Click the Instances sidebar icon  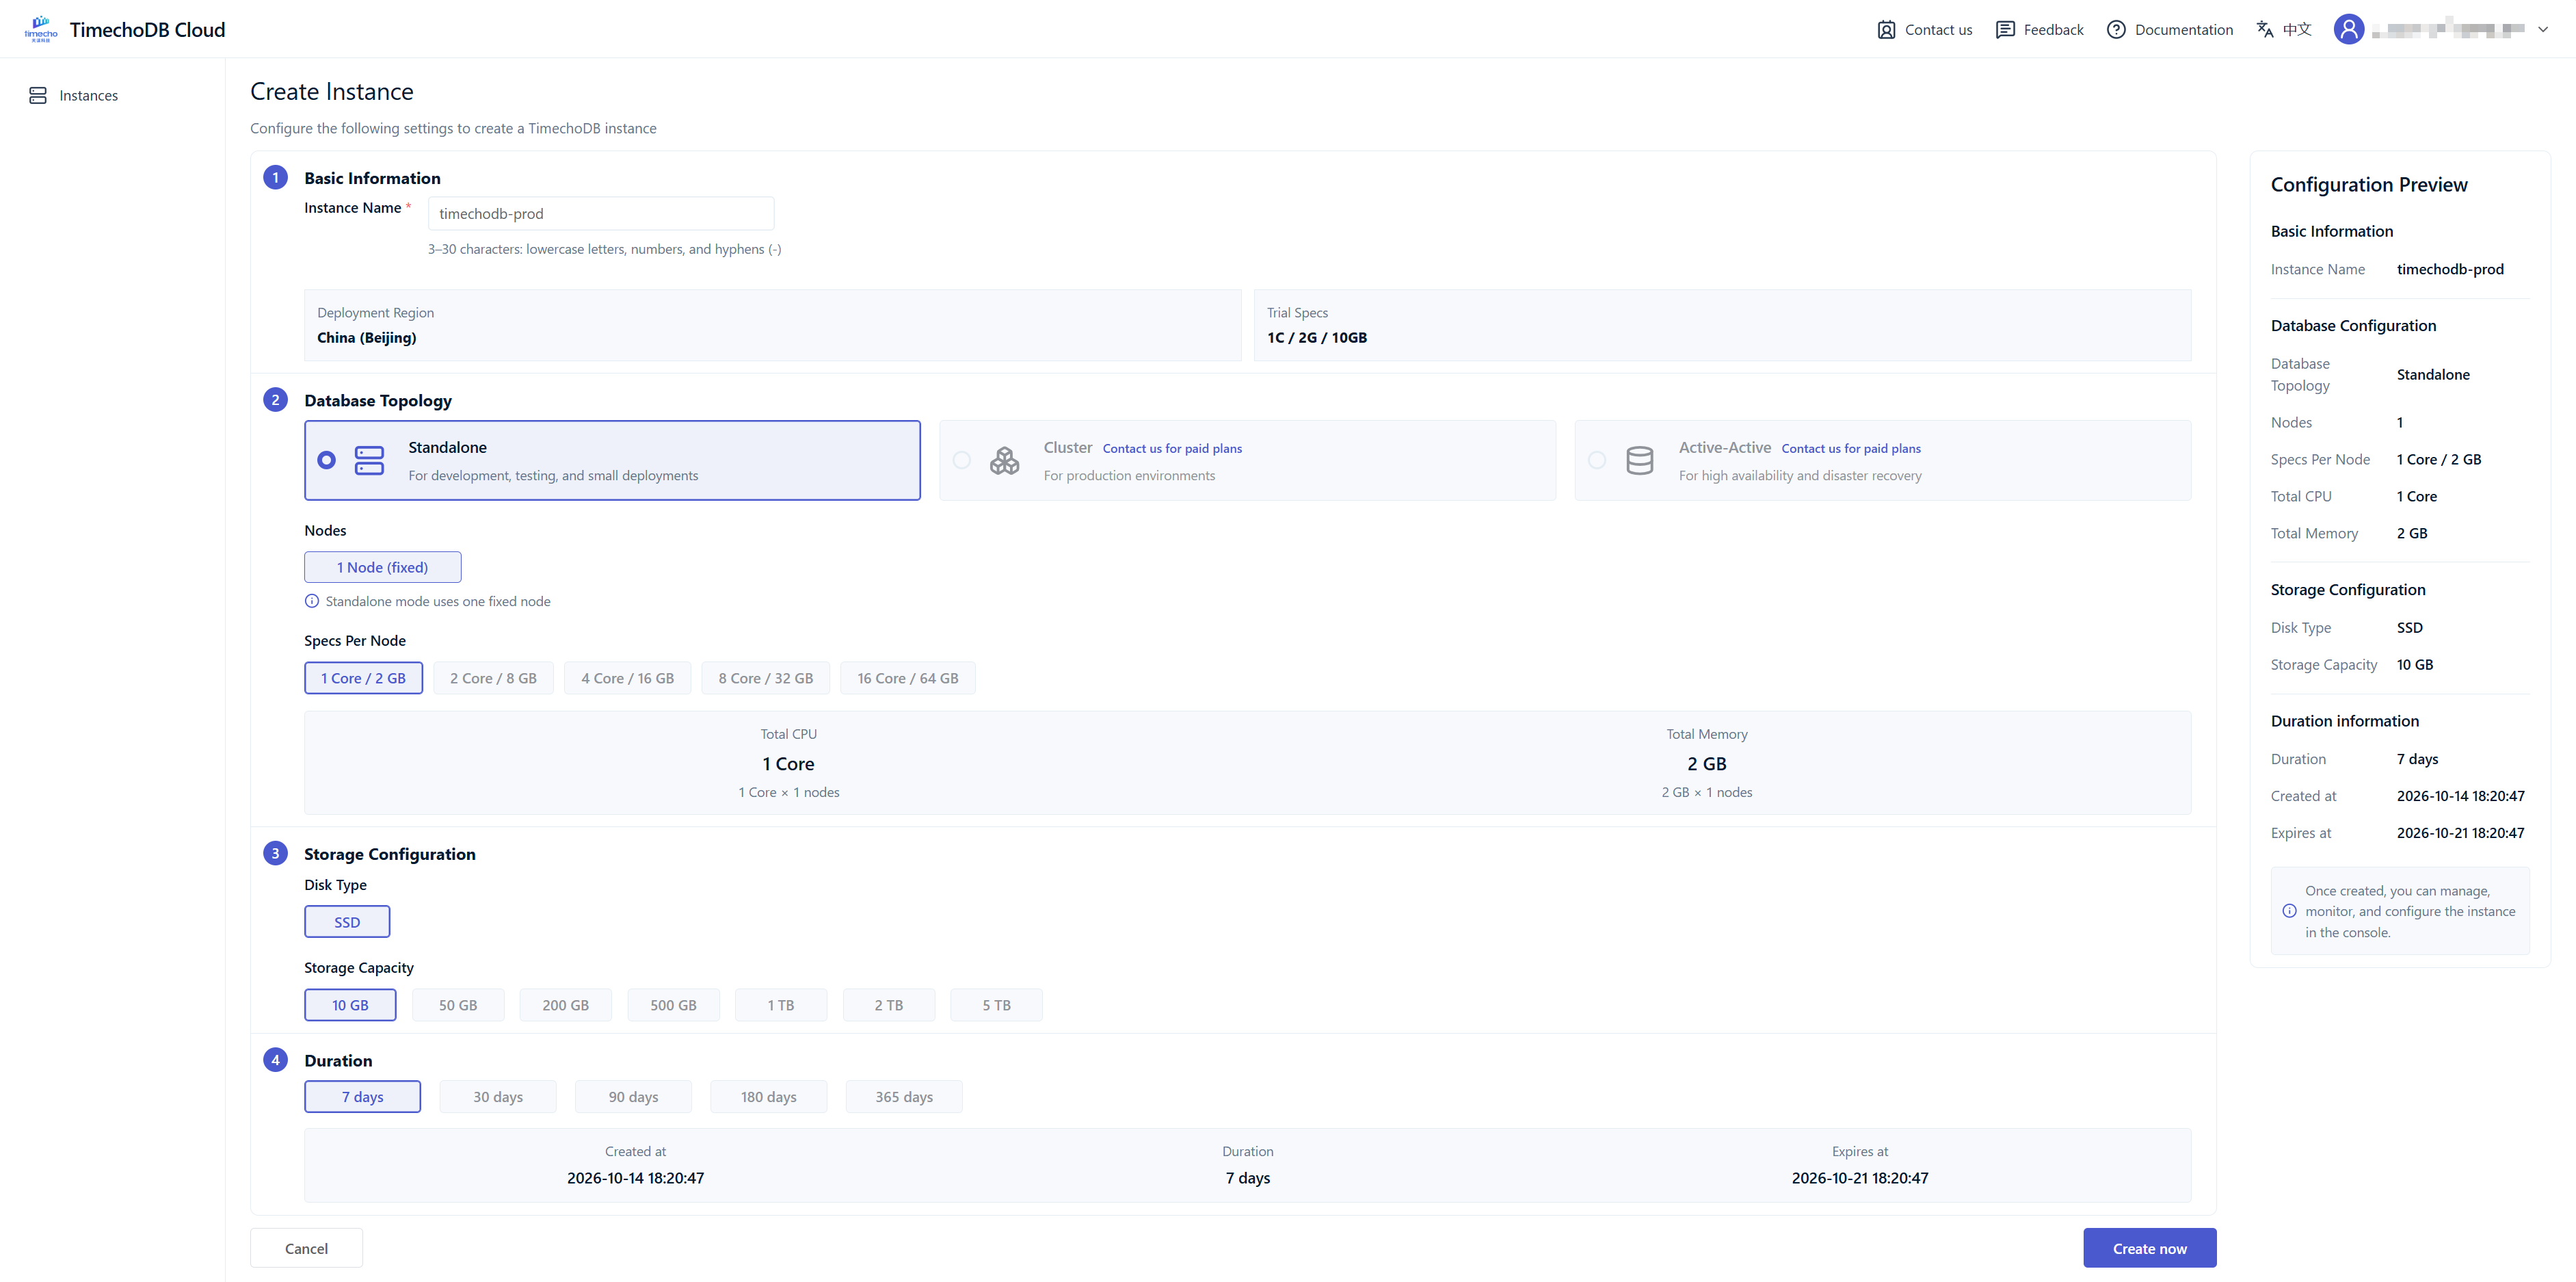coord(38,95)
